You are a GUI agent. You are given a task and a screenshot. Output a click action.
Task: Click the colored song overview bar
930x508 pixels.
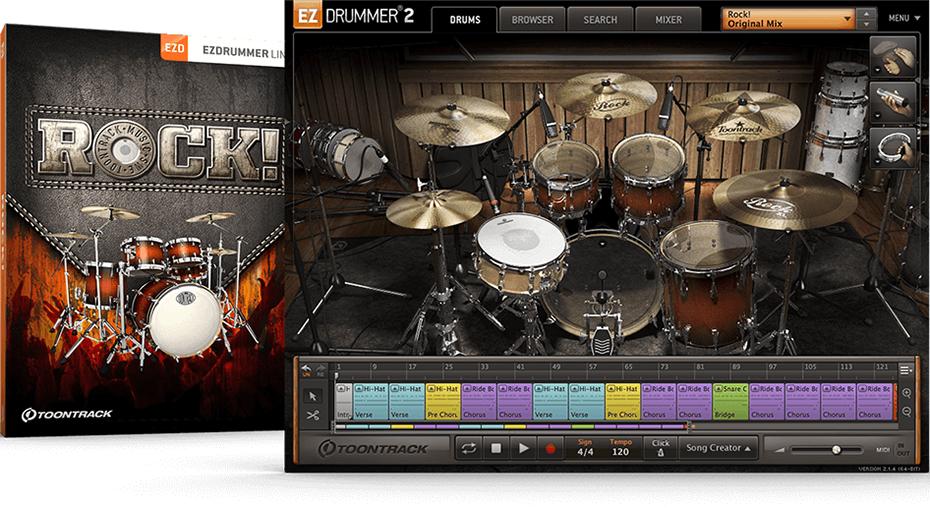(x=512, y=426)
